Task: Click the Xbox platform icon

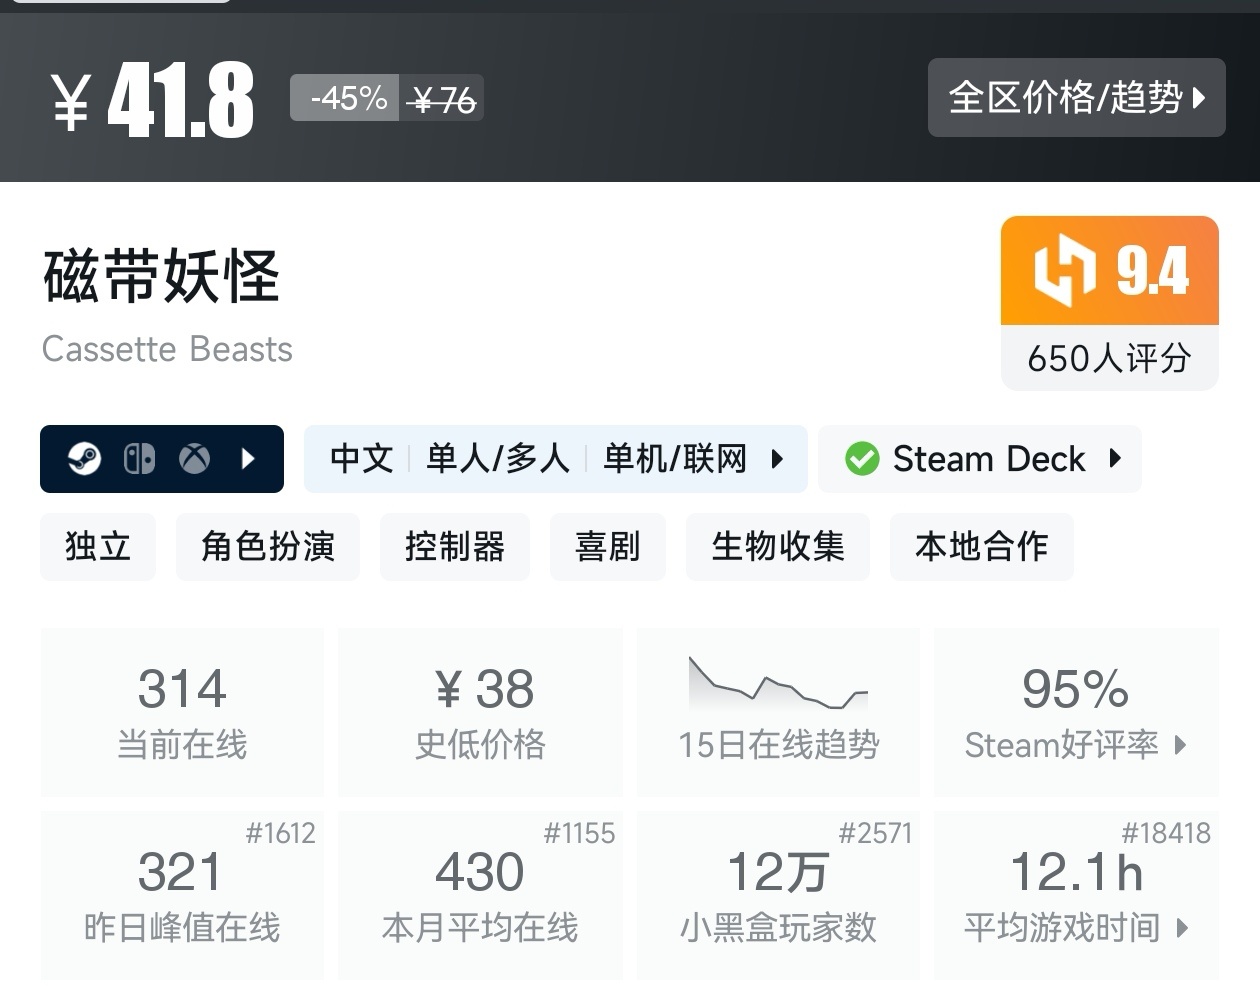Action: (194, 459)
